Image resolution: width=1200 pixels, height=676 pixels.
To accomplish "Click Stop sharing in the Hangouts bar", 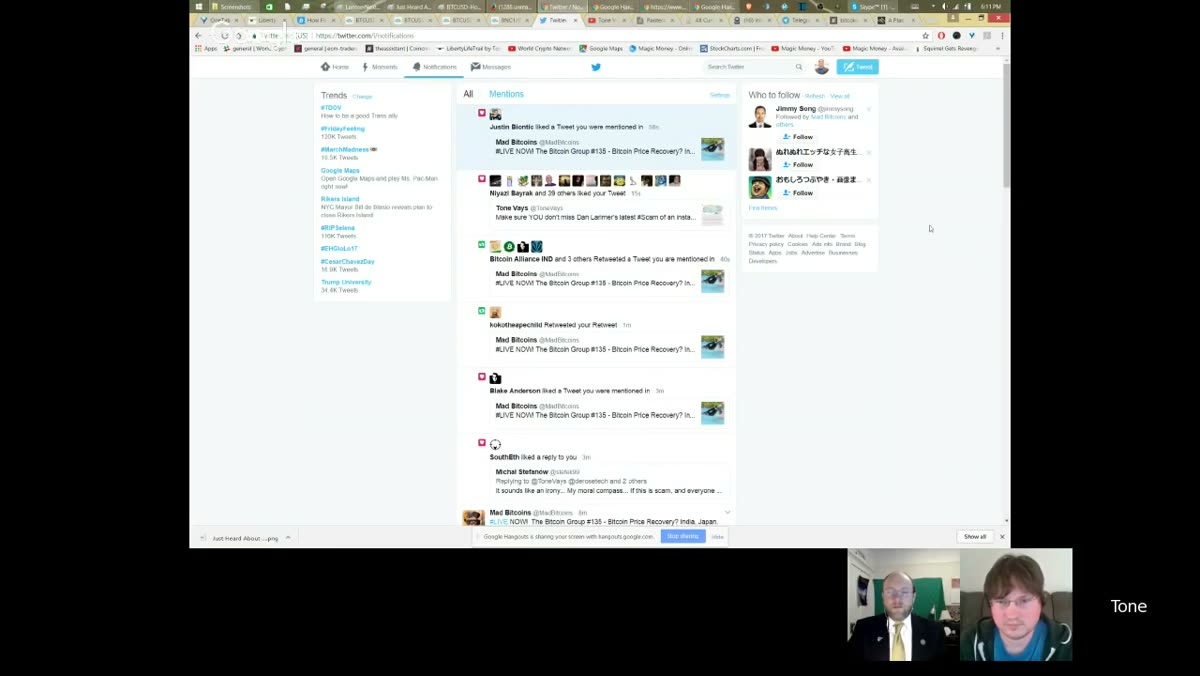I will pyautogui.click(x=683, y=536).
